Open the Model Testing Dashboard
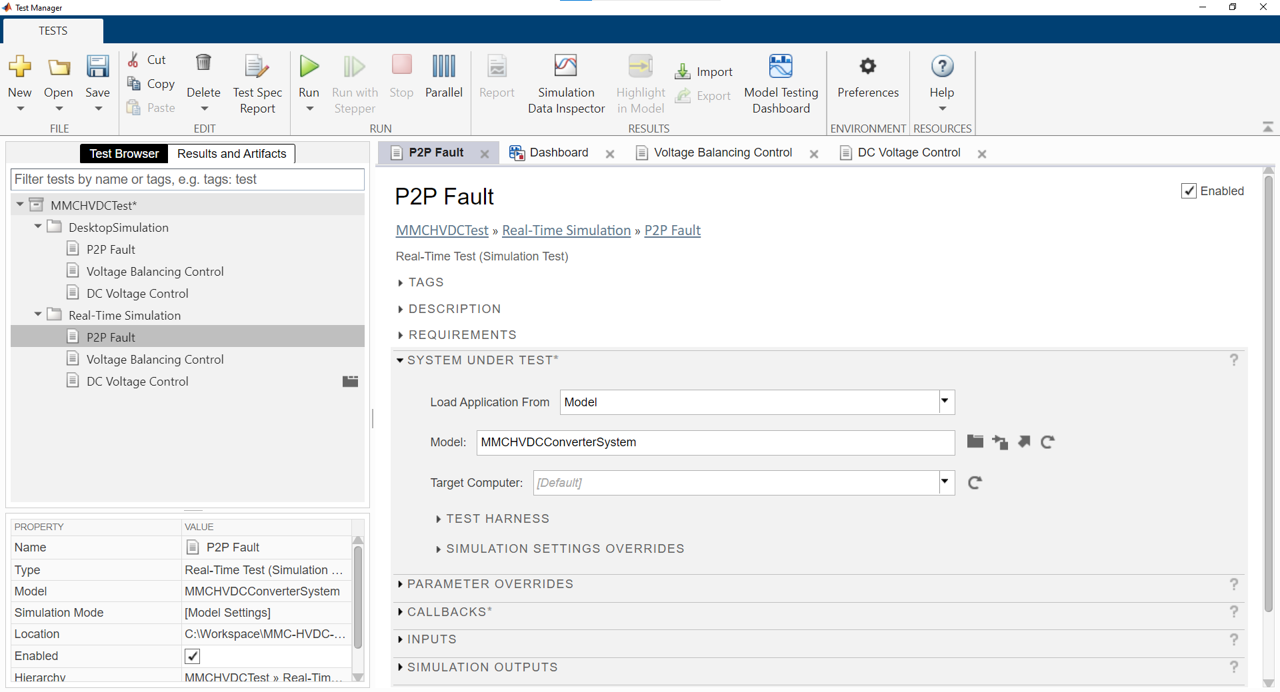Screen dimensions: 1280x692 tap(781, 84)
